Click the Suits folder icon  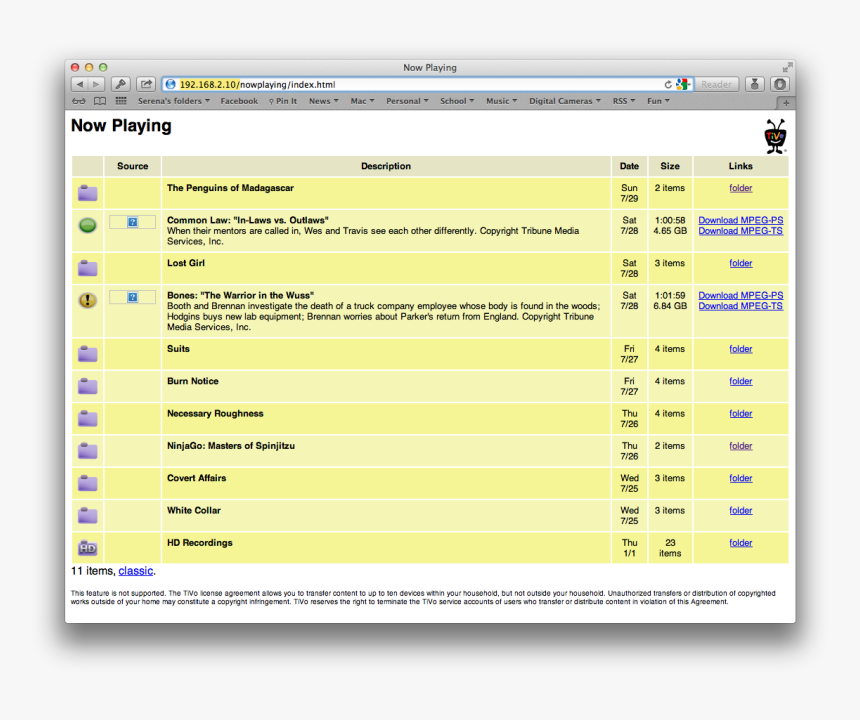(88, 354)
